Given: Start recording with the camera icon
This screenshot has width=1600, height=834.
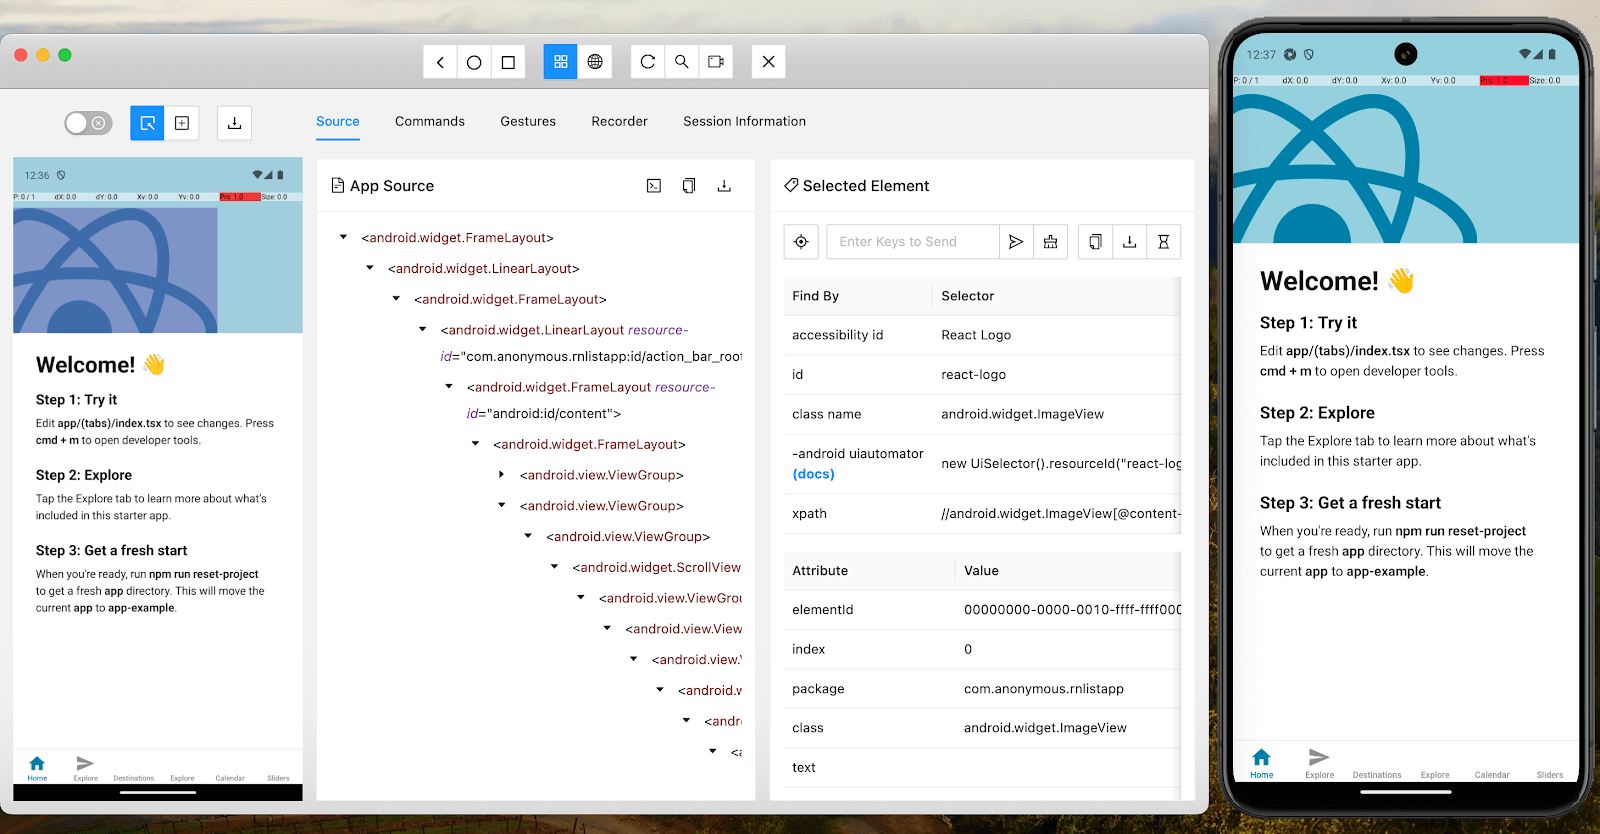Looking at the screenshot, I should click(x=716, y=62).
